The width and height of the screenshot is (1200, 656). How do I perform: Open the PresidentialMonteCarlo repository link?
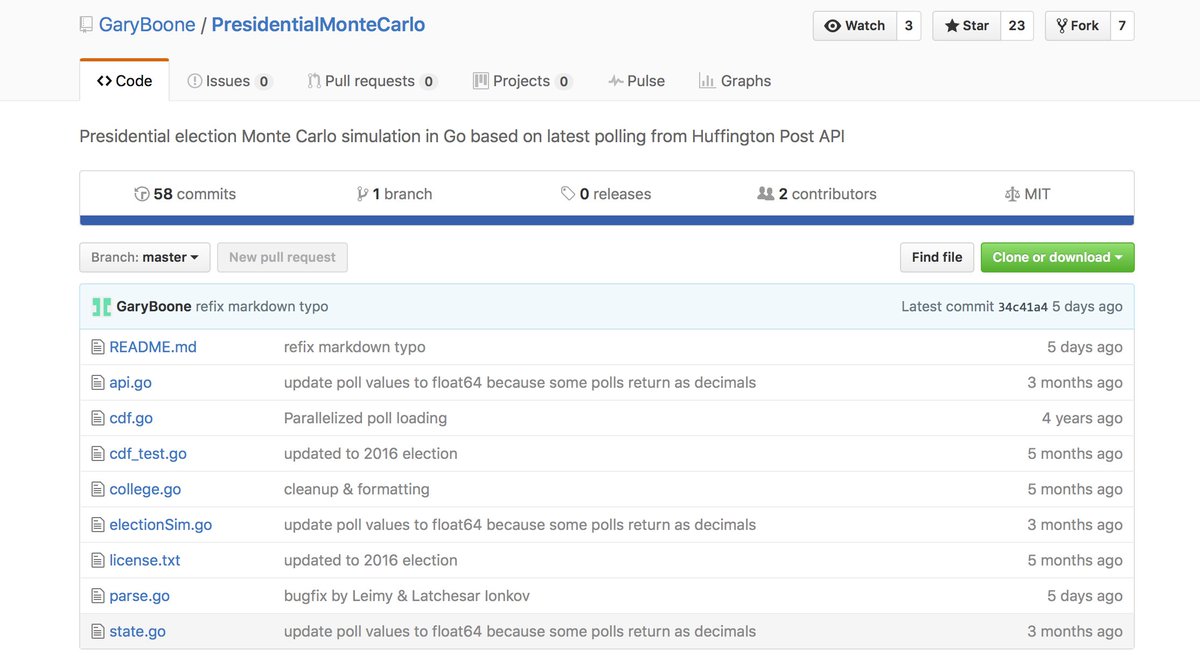click(318, 25)
